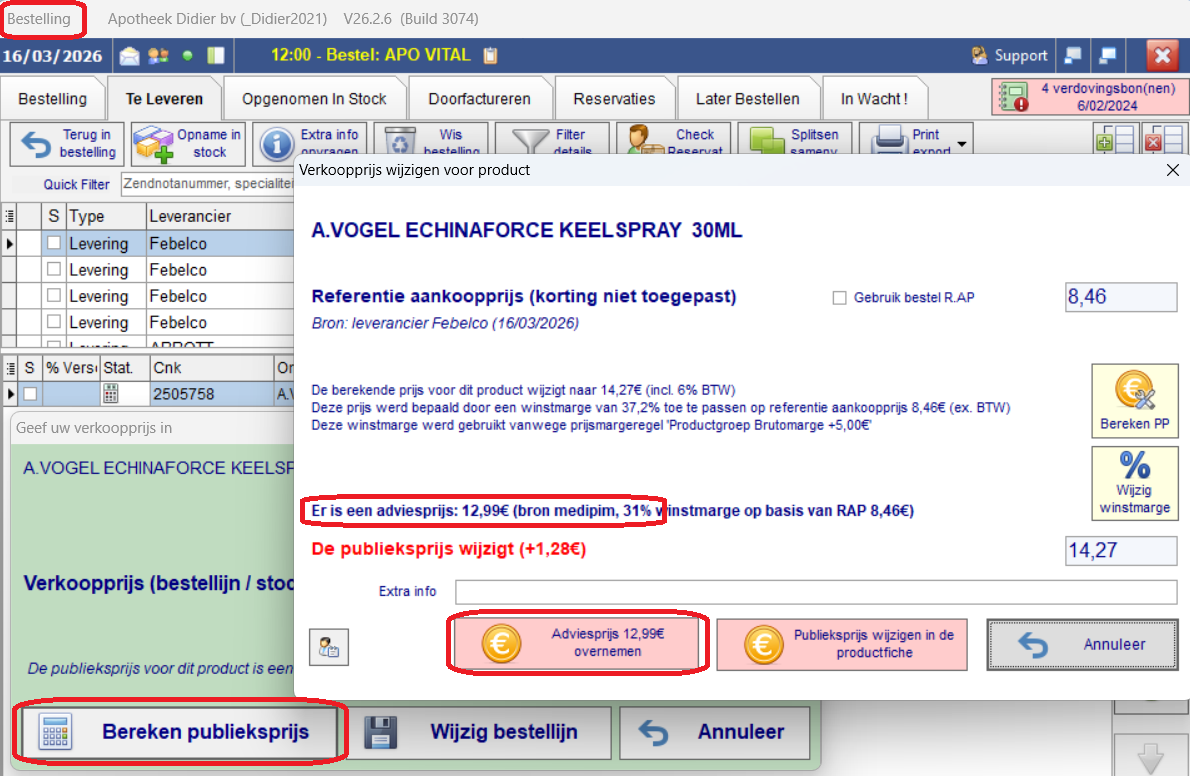Screen dimensions: 1190x776
Task: Tick the checkbox of third Febelco Levering row
Action: click(54, 295)
